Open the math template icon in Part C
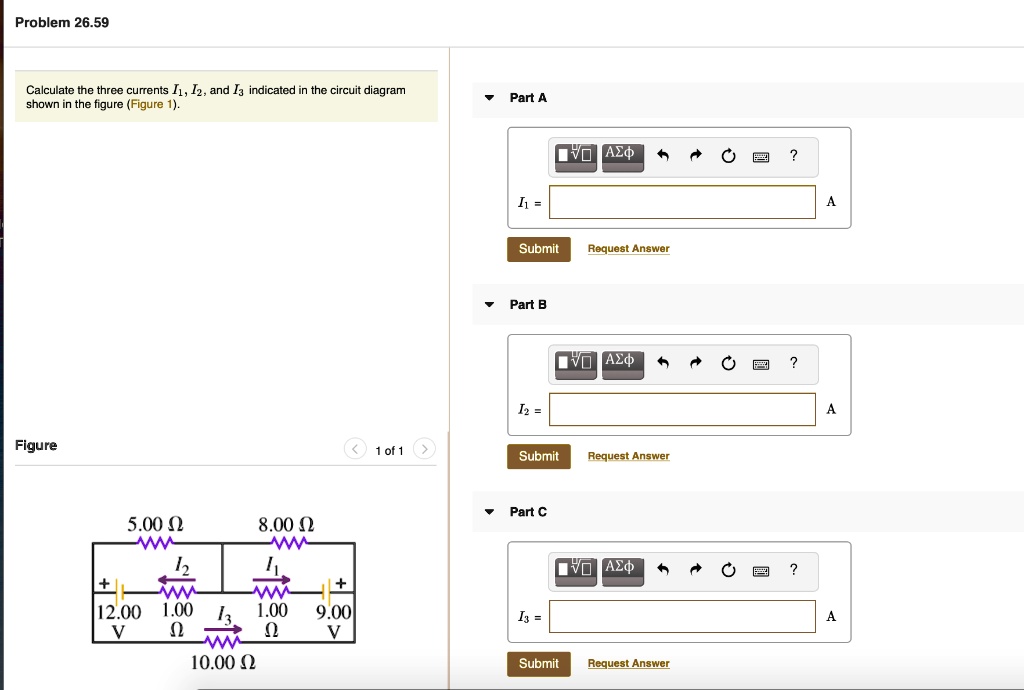The width and height of the screenshot is (1024, 690). [x=573, y=569]
